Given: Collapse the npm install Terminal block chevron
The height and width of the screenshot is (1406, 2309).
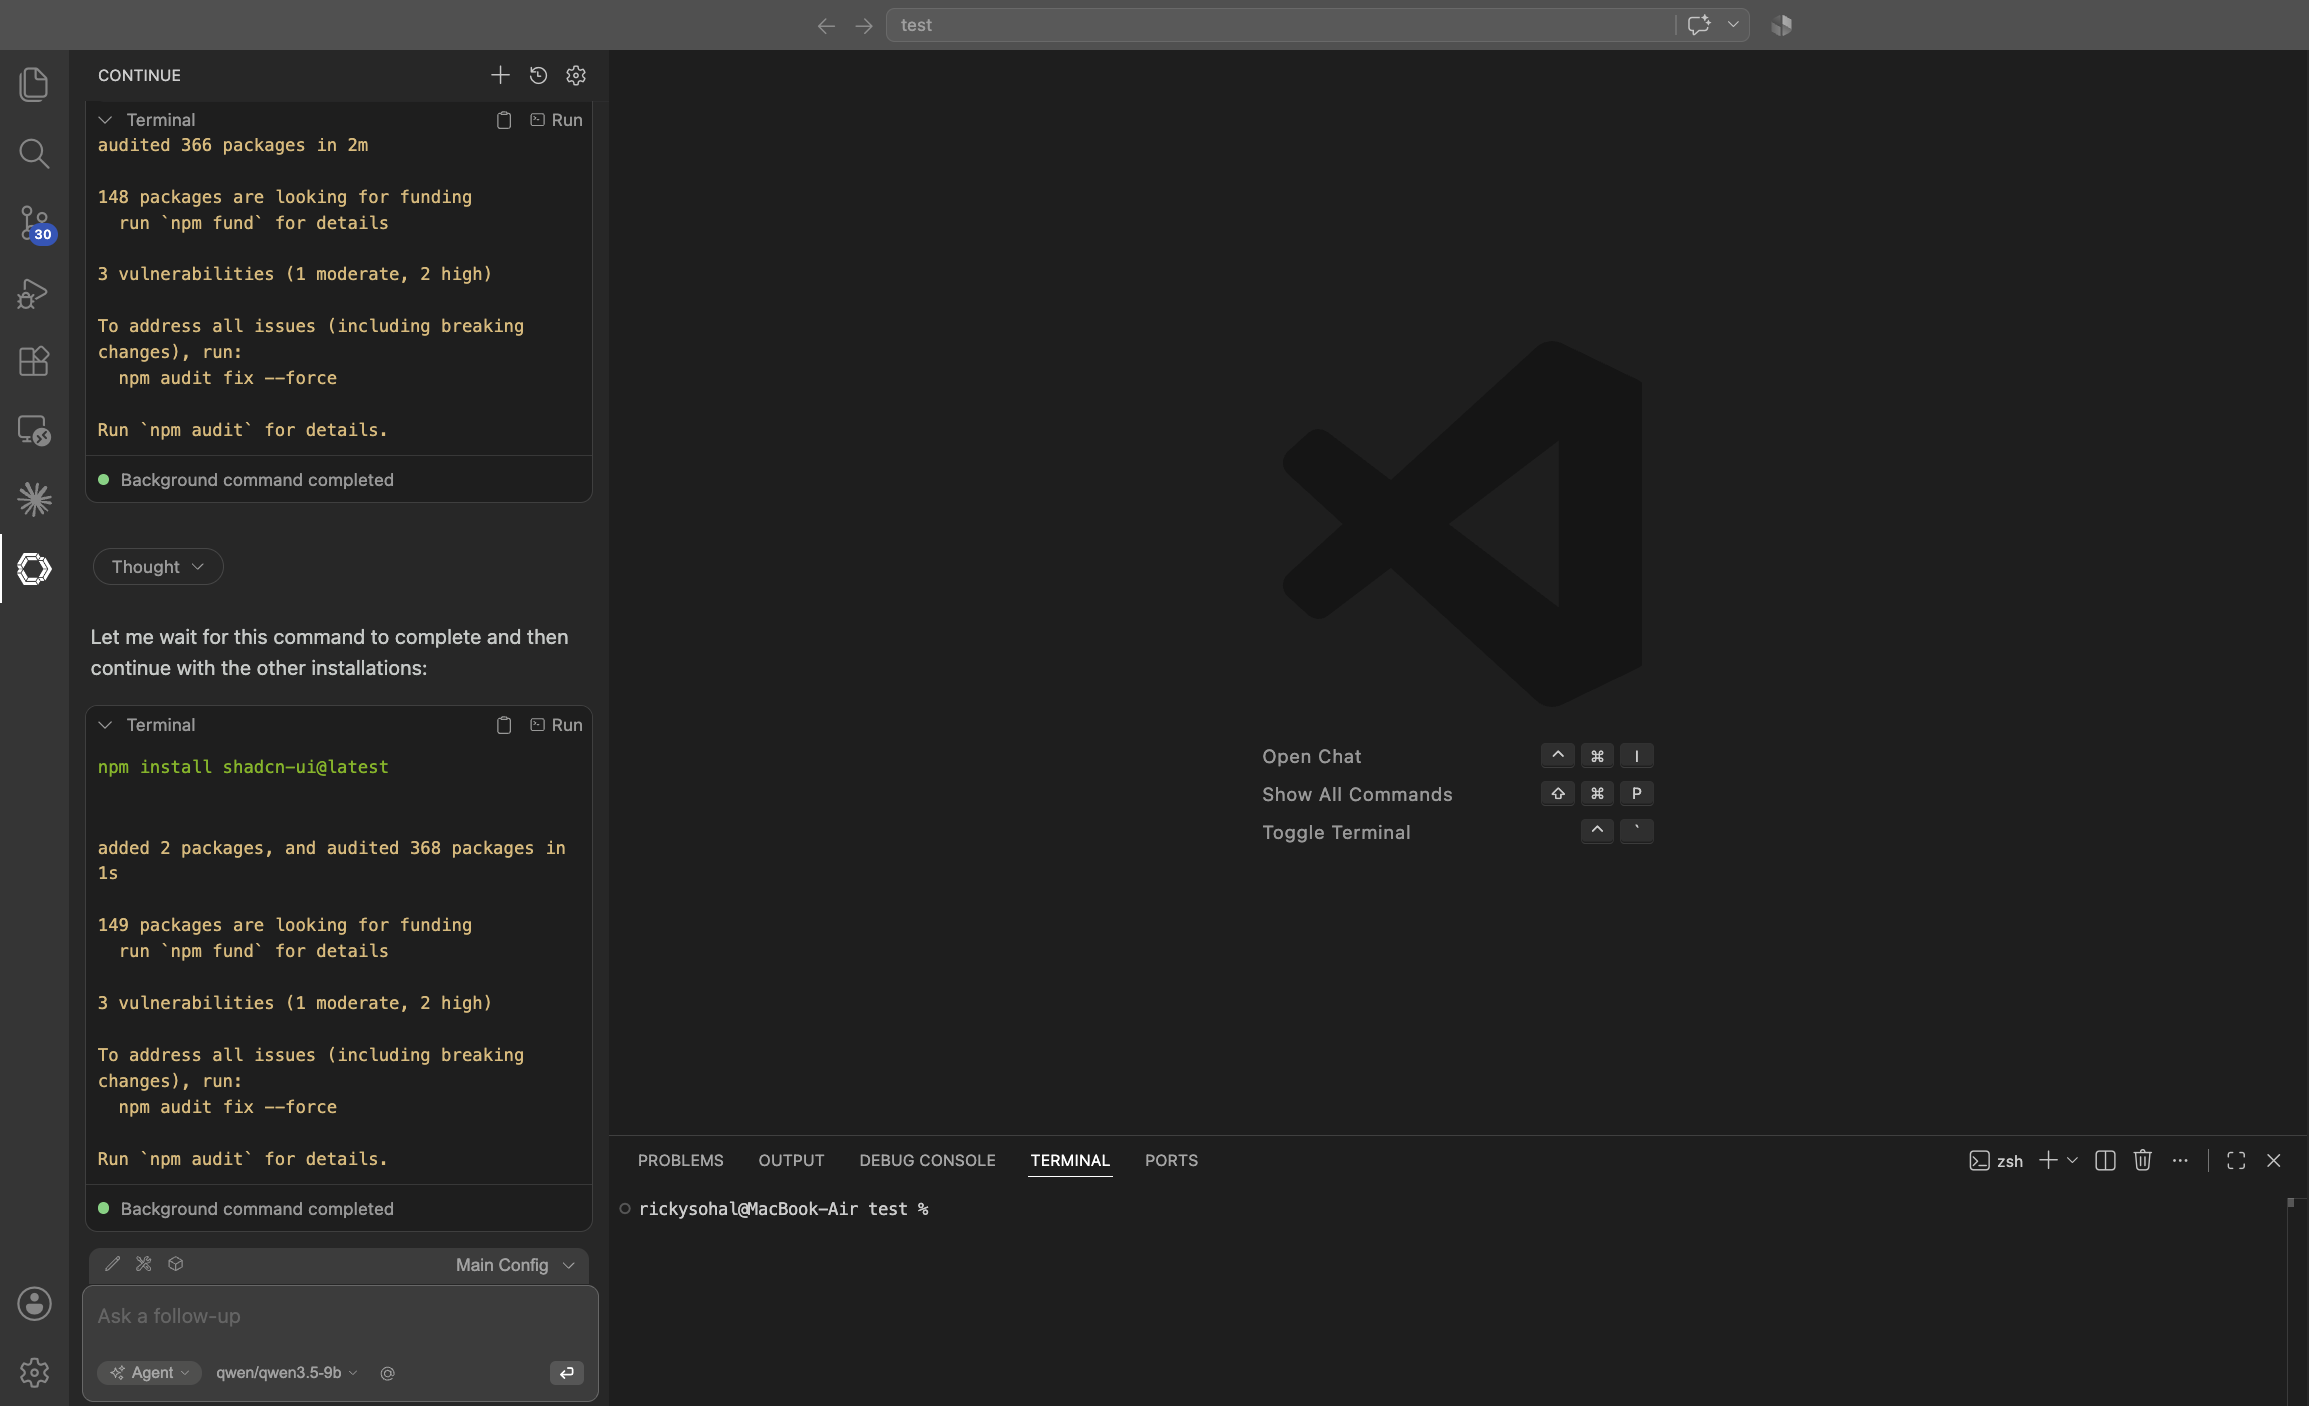Looking at the screenshot, I should pos(105,725).
